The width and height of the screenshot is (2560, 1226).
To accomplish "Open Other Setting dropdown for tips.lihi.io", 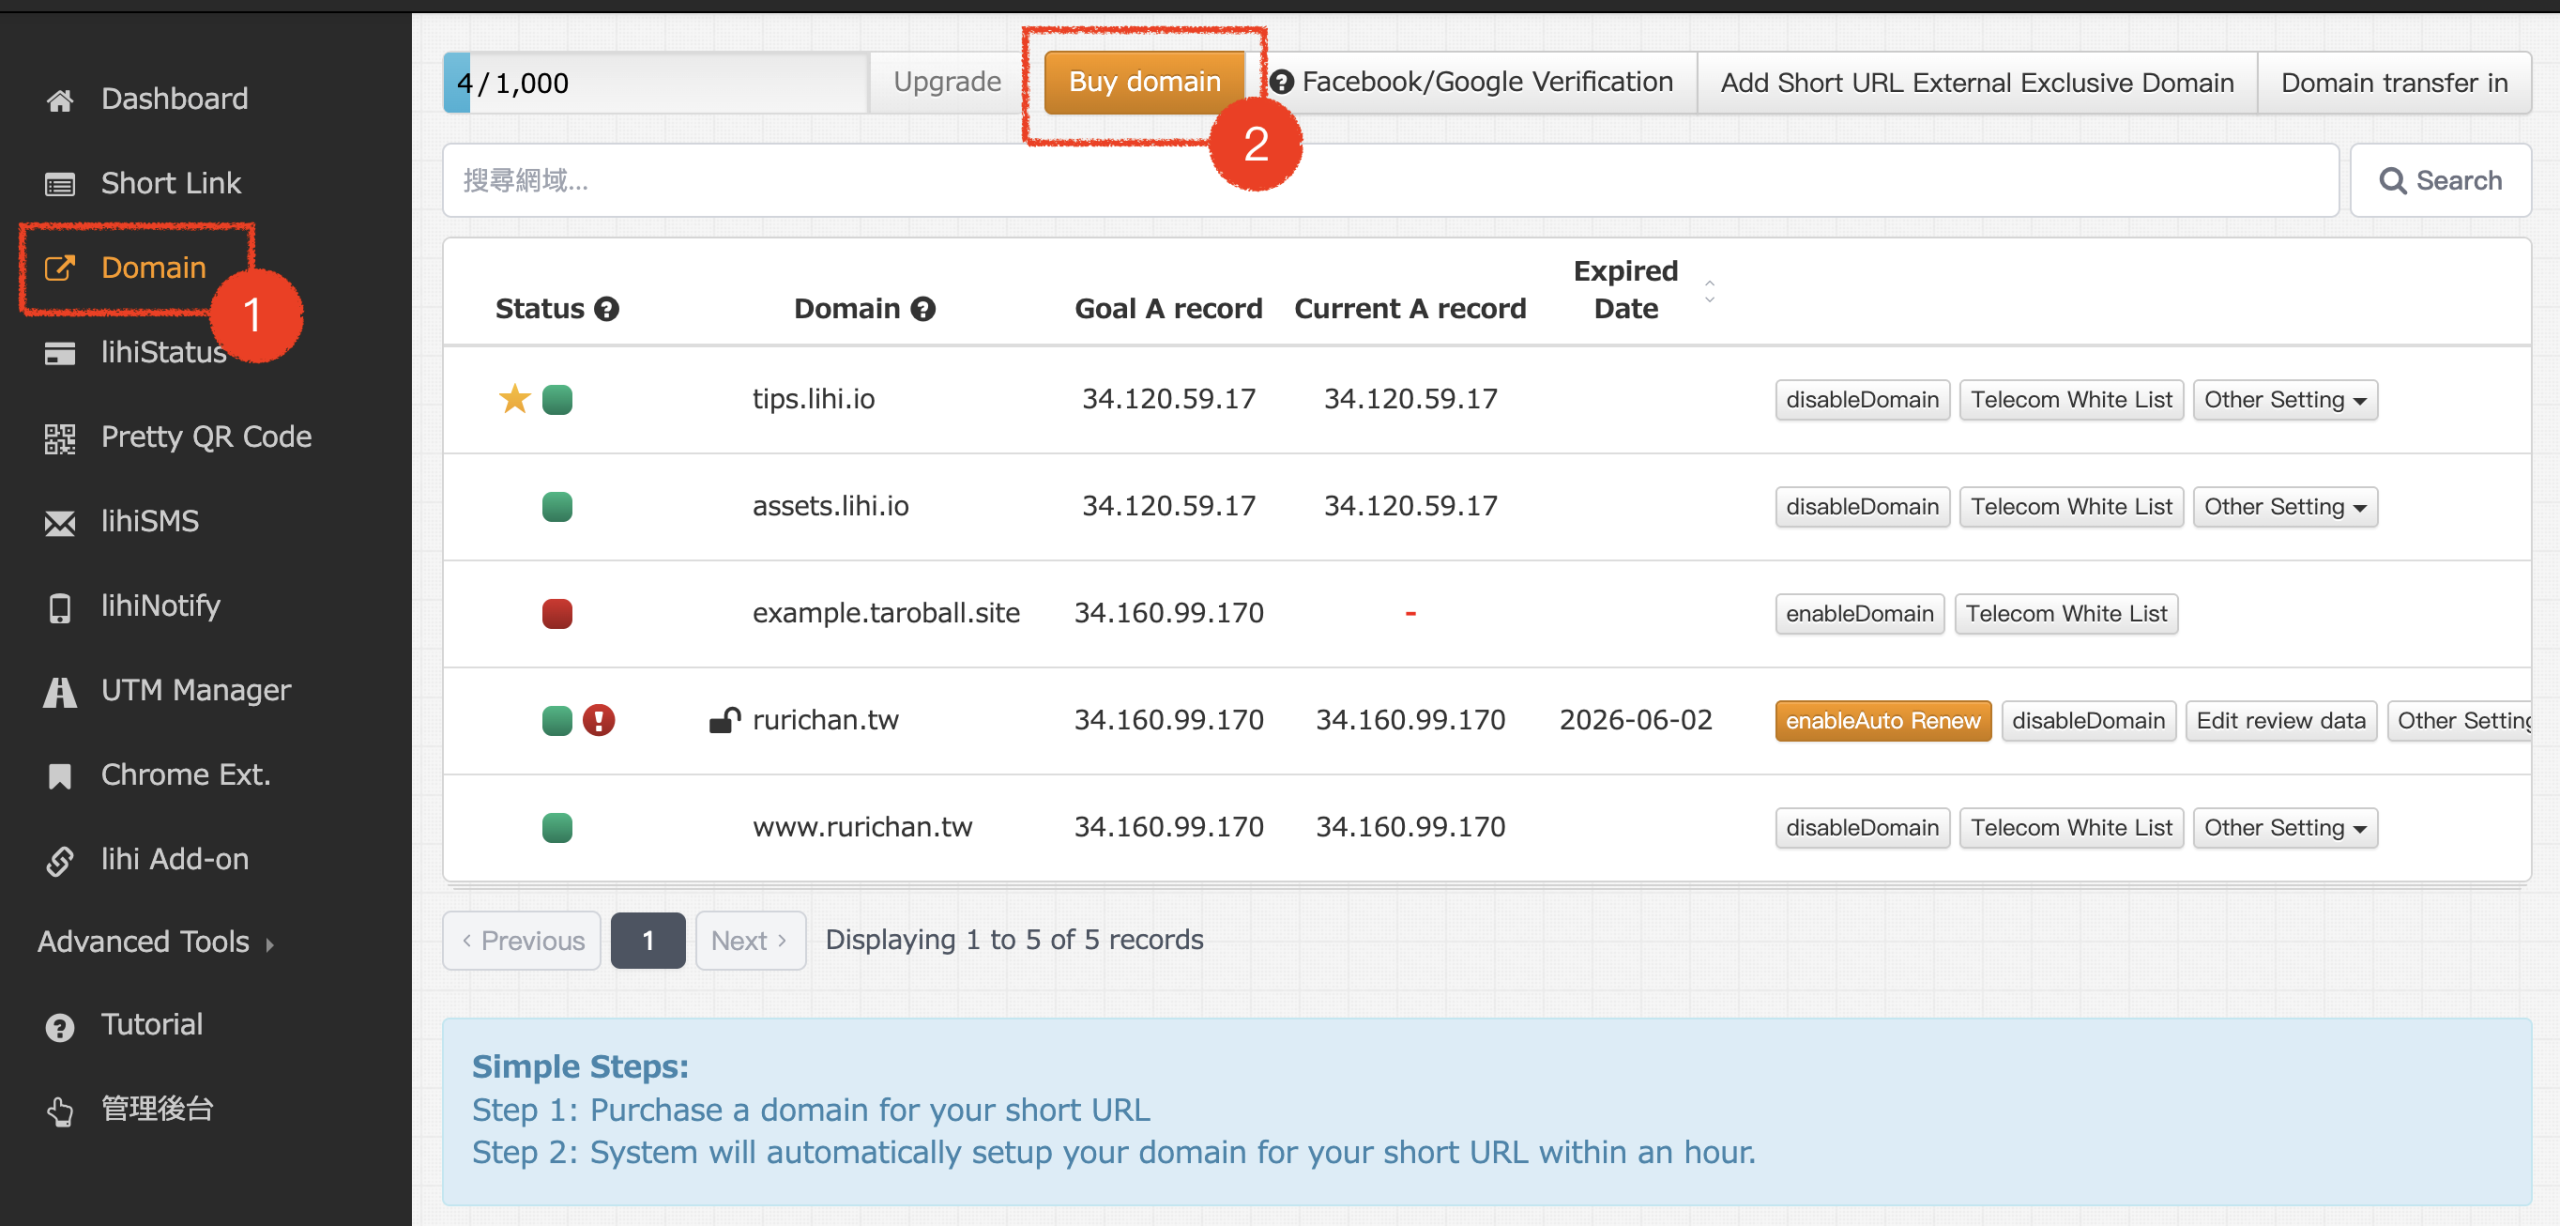I will pos(2284,400).
